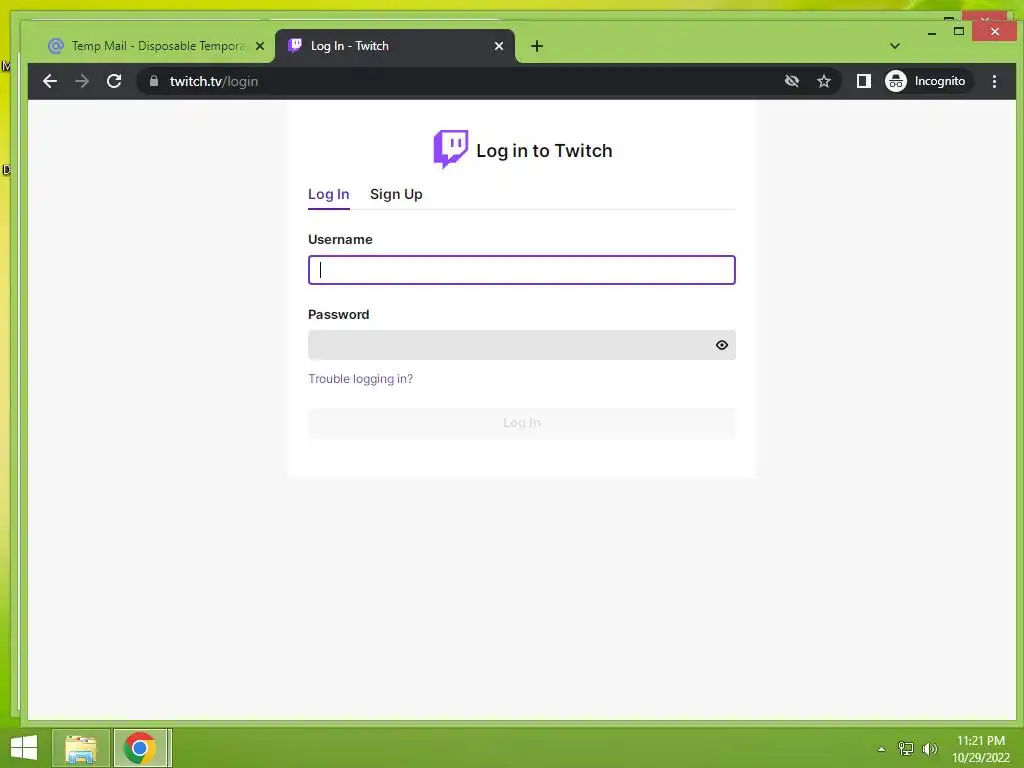
Task: Close the Temp Mail tab
Action: (x=260, y=46)
